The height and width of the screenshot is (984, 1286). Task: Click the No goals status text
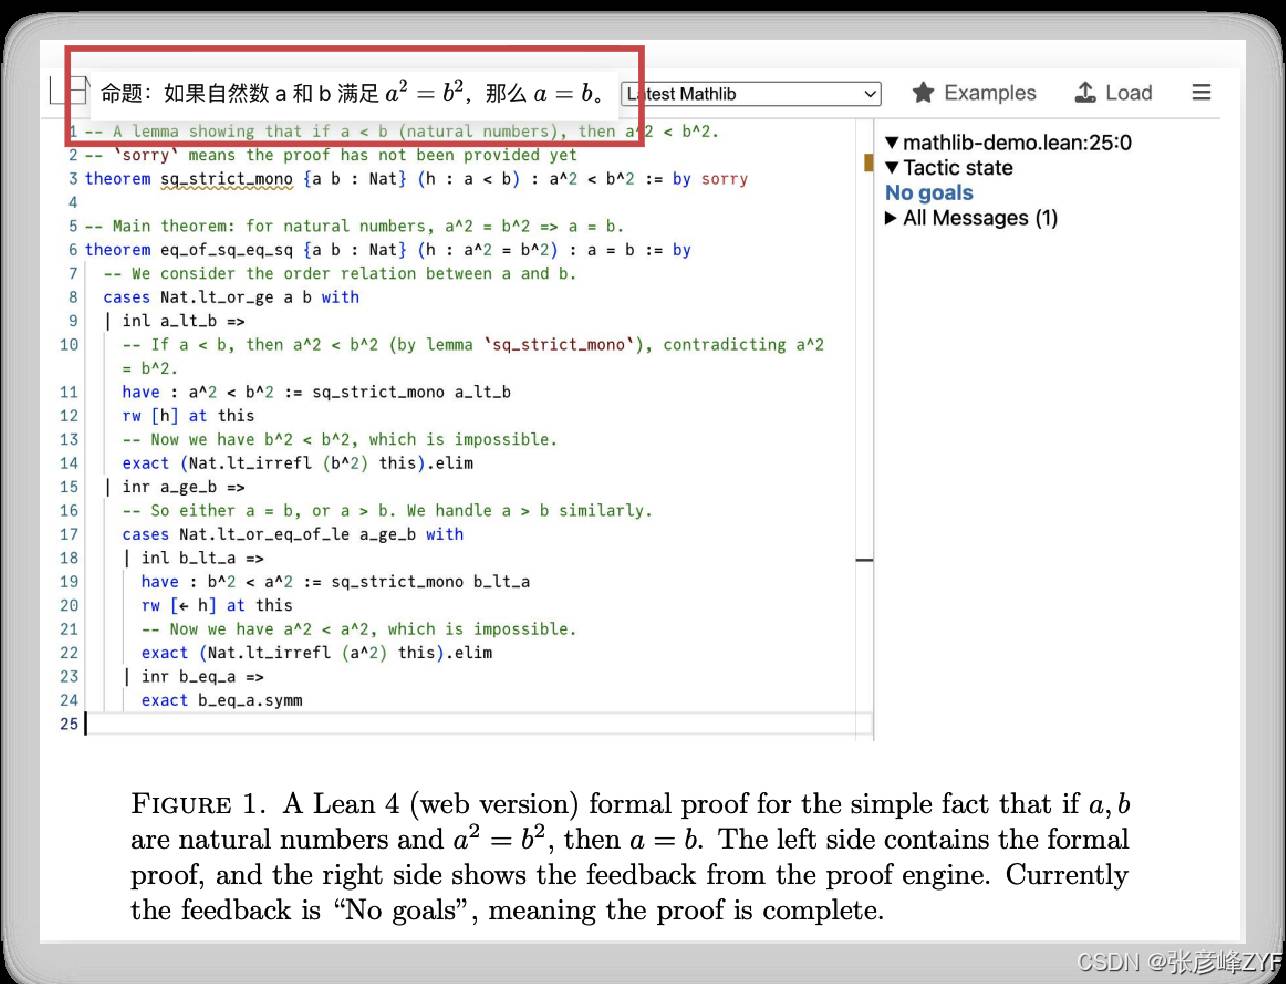929,193
